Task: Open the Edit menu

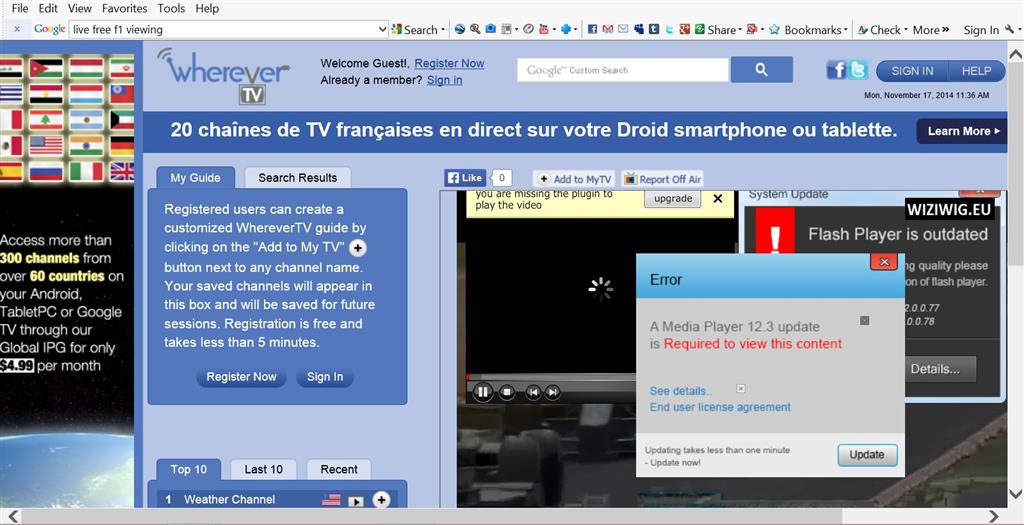Action: point(48,8)
